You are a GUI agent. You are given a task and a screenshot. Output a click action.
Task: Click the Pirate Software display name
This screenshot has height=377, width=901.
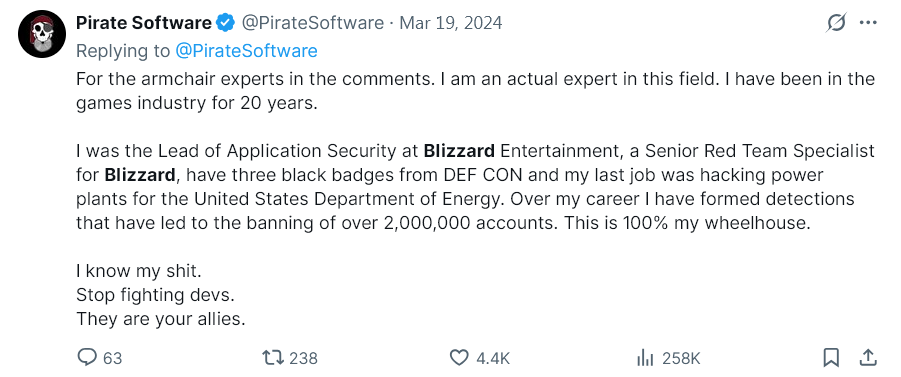144,23
